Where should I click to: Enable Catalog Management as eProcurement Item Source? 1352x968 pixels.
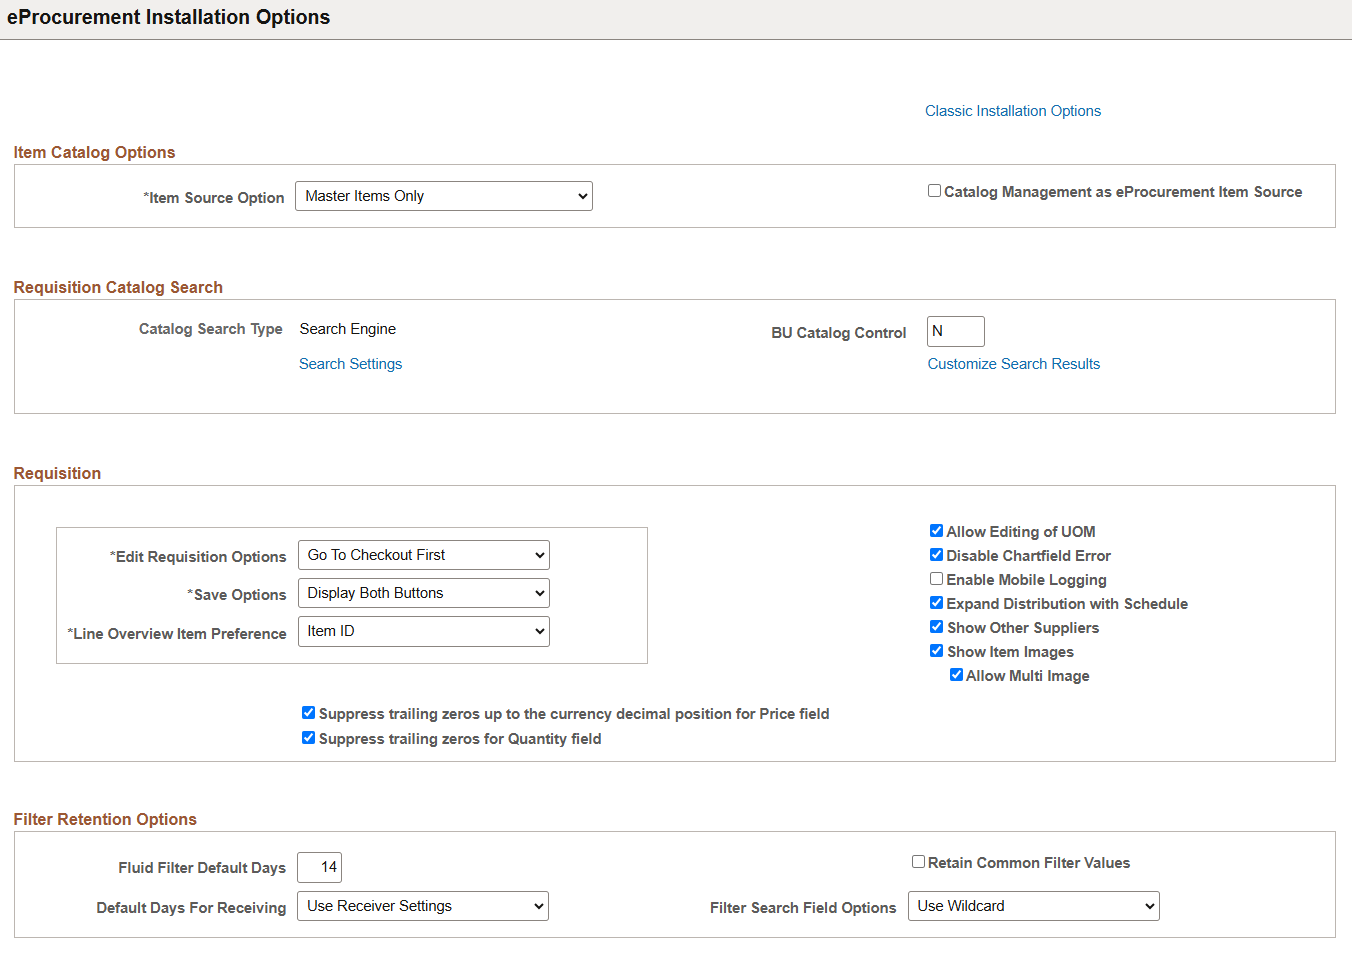click(x=934, y=191)
